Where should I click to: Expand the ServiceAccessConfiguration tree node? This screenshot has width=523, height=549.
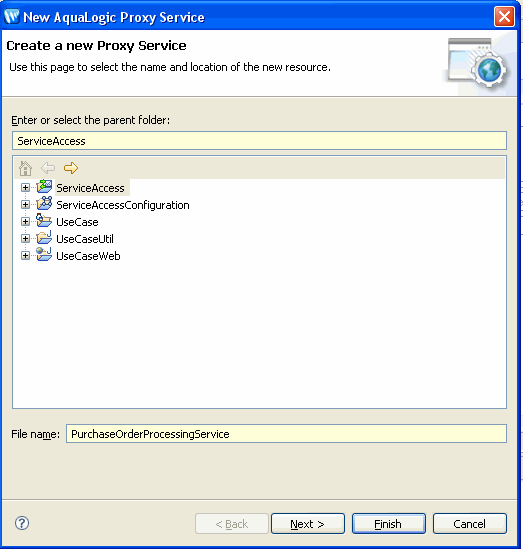point(25,204)
